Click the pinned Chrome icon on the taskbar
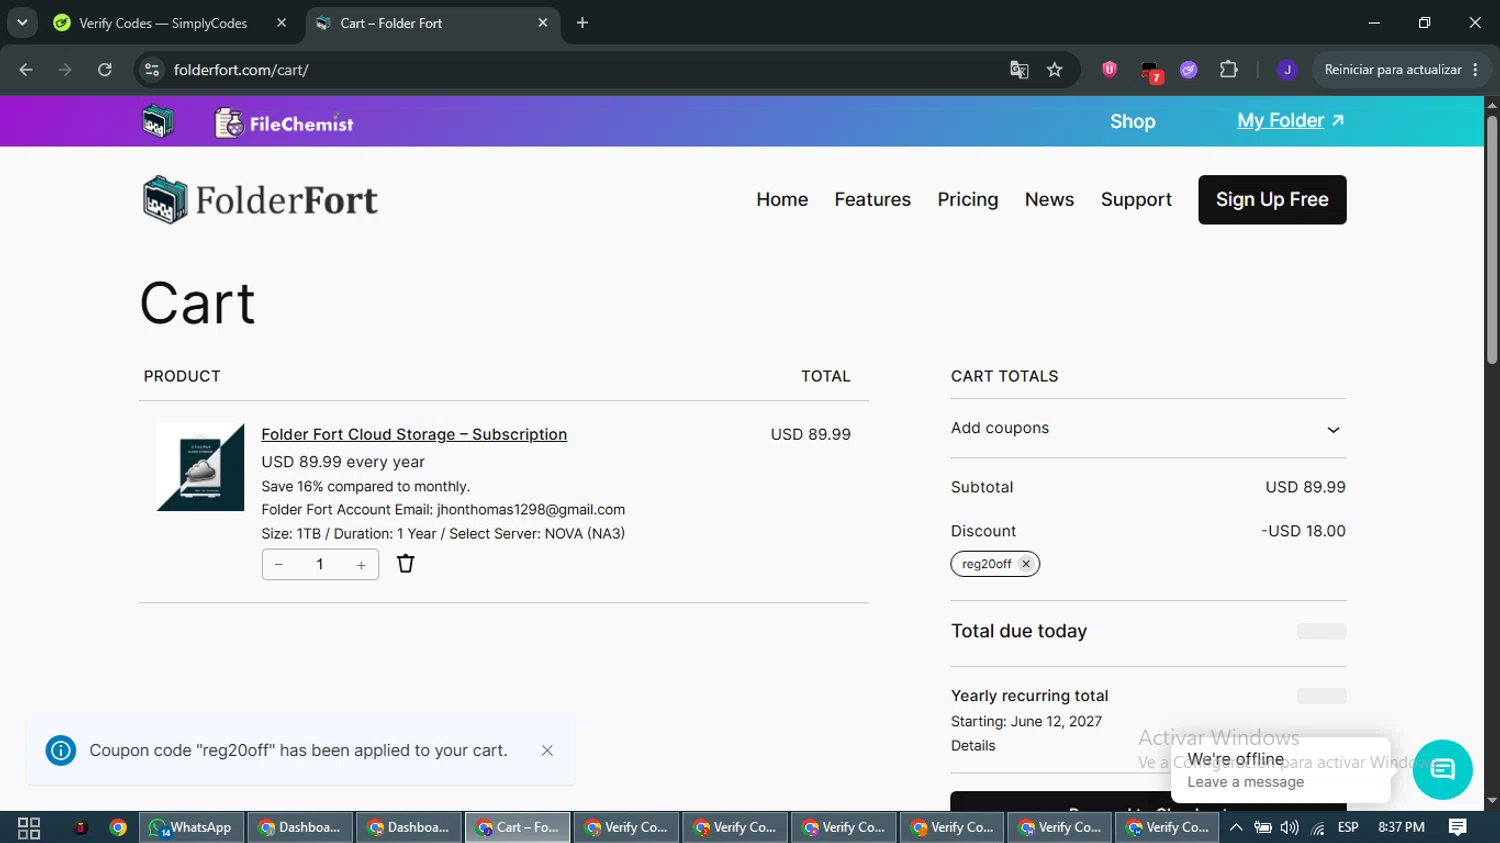This screenshot has height=843, width=1500. tap(118, 828)
